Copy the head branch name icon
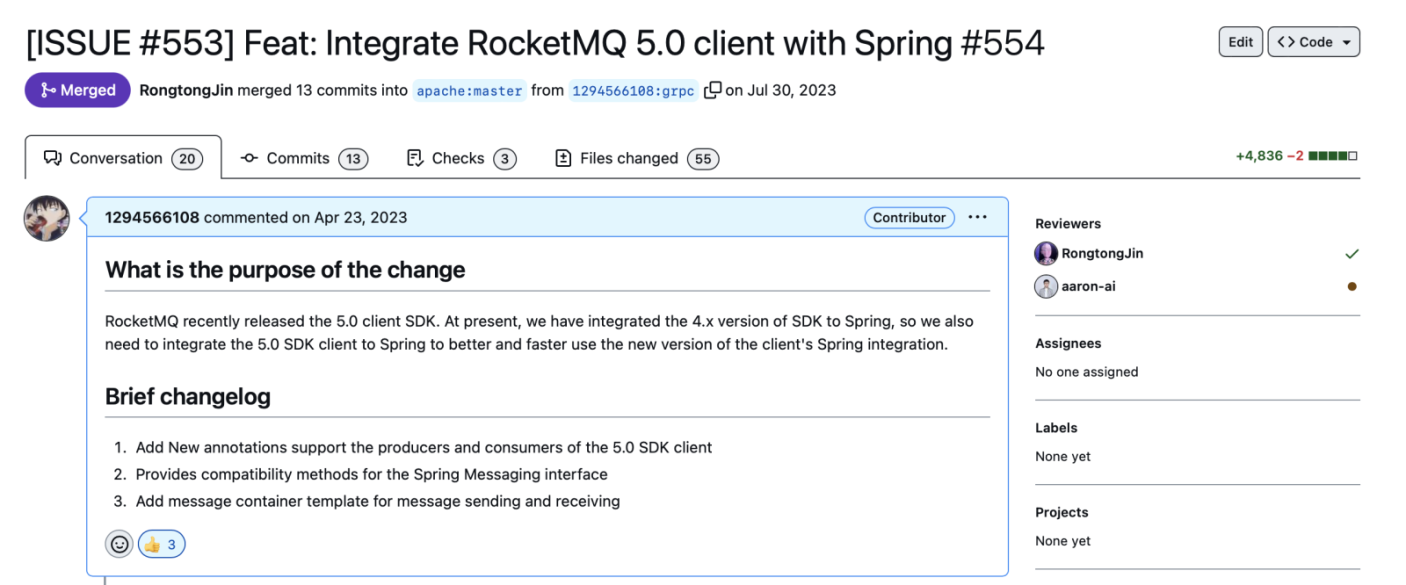The width and height of the screenshot is (1406, 585). 712,90
